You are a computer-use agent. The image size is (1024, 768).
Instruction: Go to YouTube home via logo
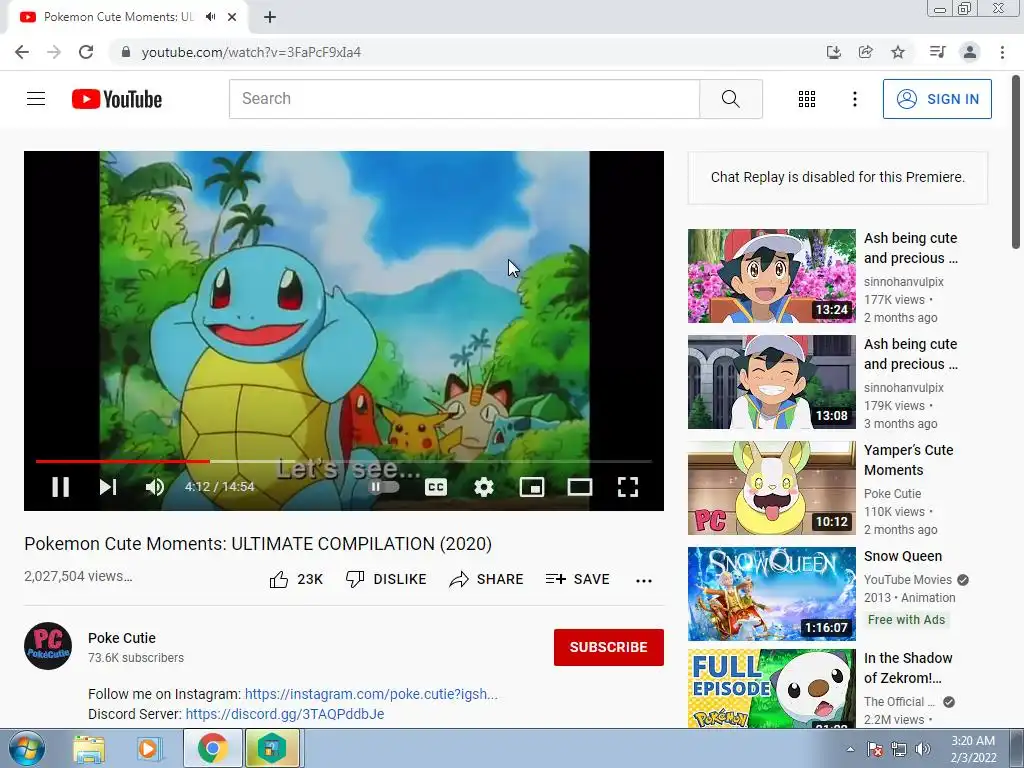117,99
